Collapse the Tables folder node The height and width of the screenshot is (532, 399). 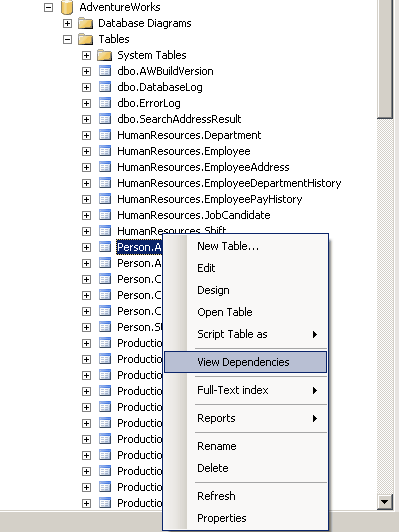tap(68, 39)
